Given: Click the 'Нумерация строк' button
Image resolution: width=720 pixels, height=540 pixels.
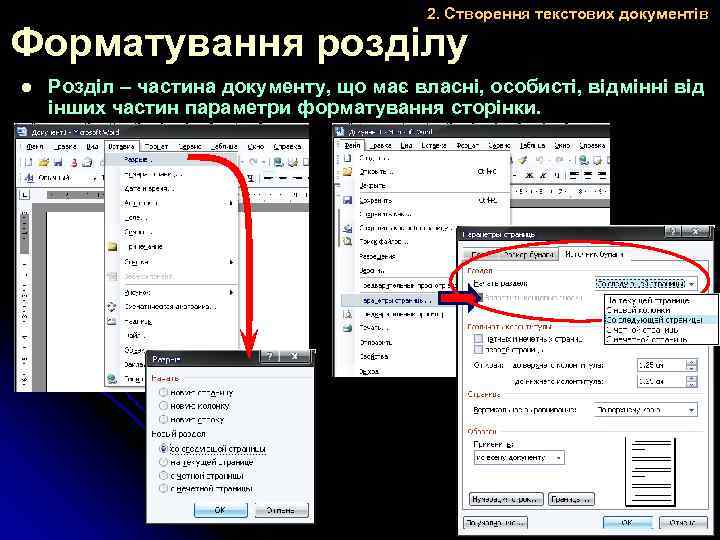Looking at the screenshot, I should tap(506, 499).
